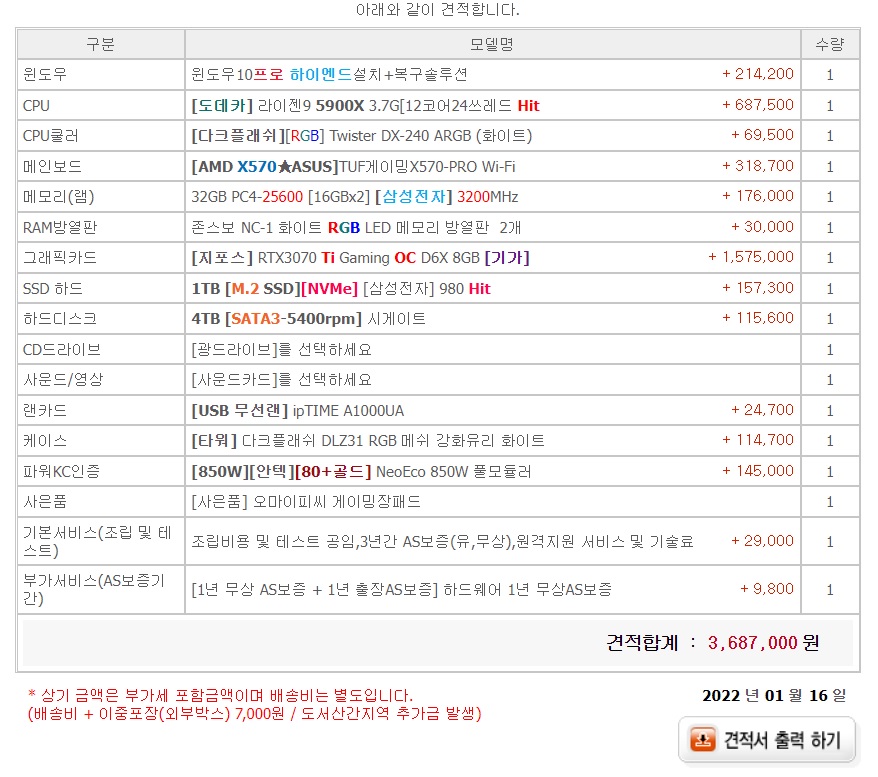Click the 그래픽카드 category label
878x777 pixels.
pyautogui.click(x=60, y=258)
